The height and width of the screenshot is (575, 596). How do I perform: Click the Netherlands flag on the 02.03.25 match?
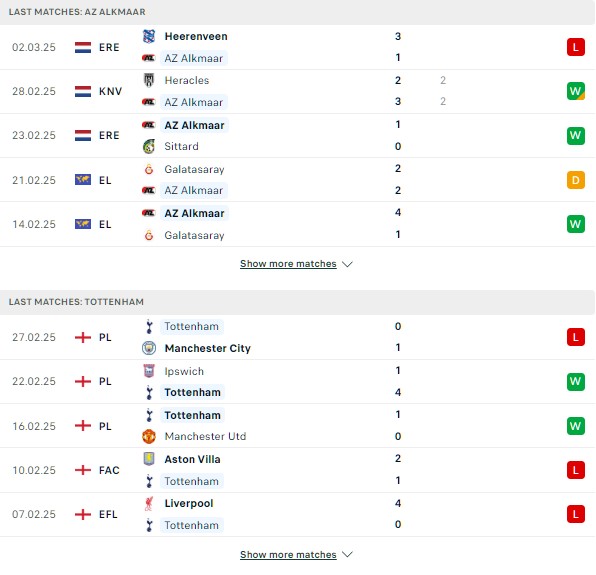pos(83,48)
